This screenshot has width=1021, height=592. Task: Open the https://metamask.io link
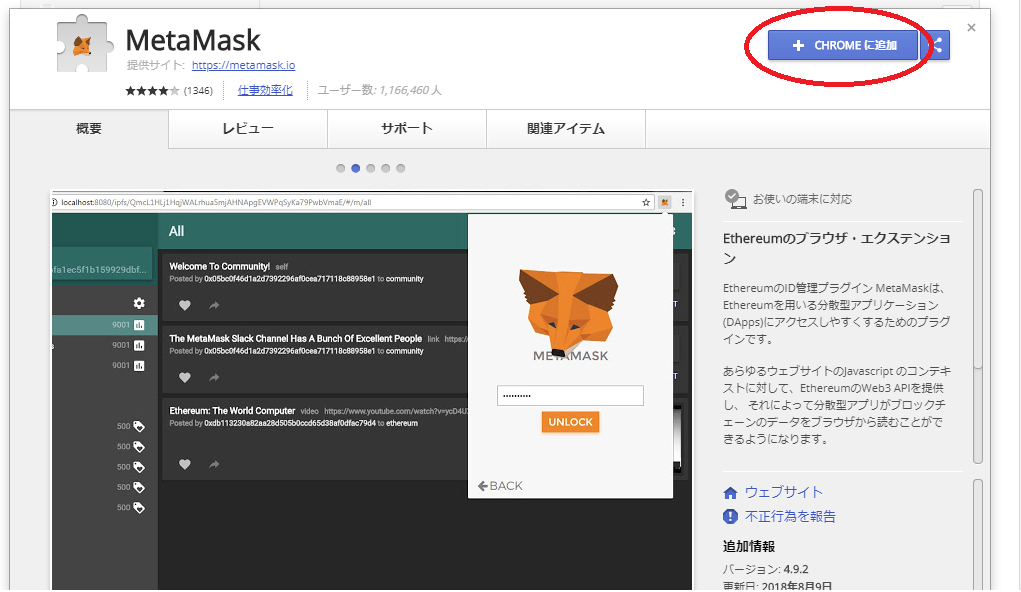(243, 65)
